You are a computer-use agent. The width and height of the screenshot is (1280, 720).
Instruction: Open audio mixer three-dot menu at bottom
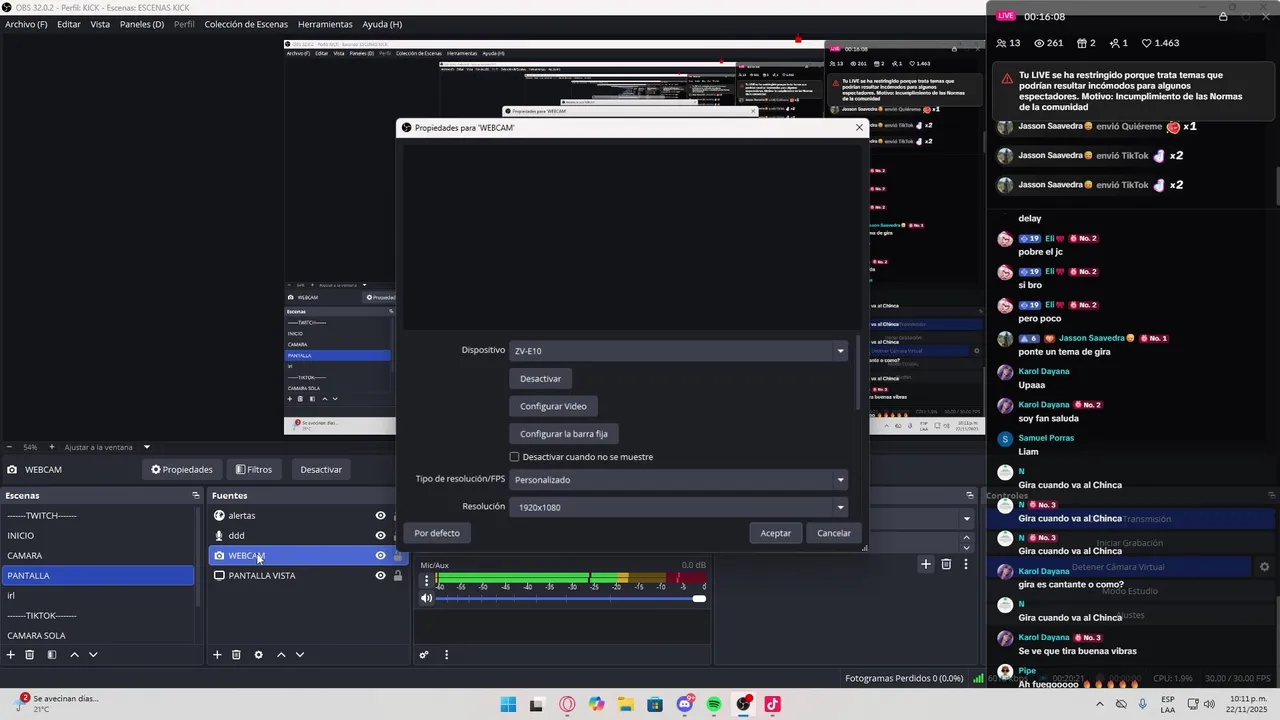446,655
